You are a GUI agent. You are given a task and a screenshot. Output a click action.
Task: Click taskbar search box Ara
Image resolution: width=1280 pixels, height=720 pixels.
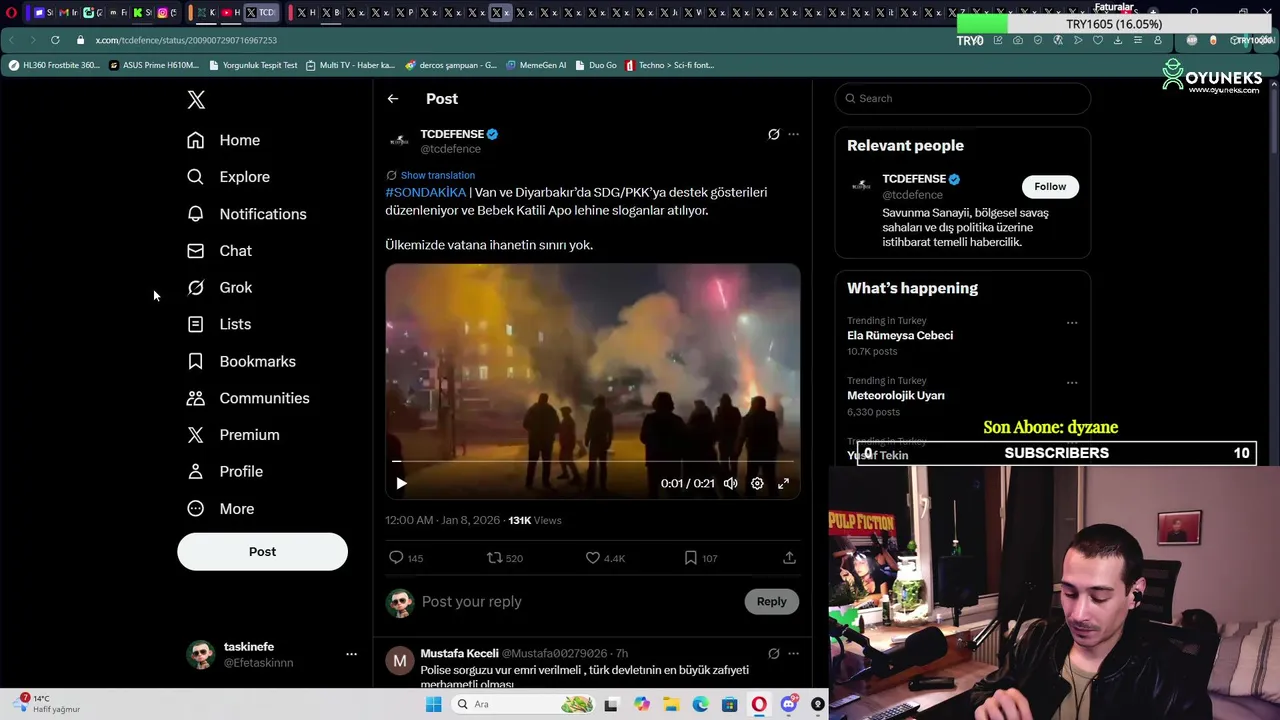[522, 704]
